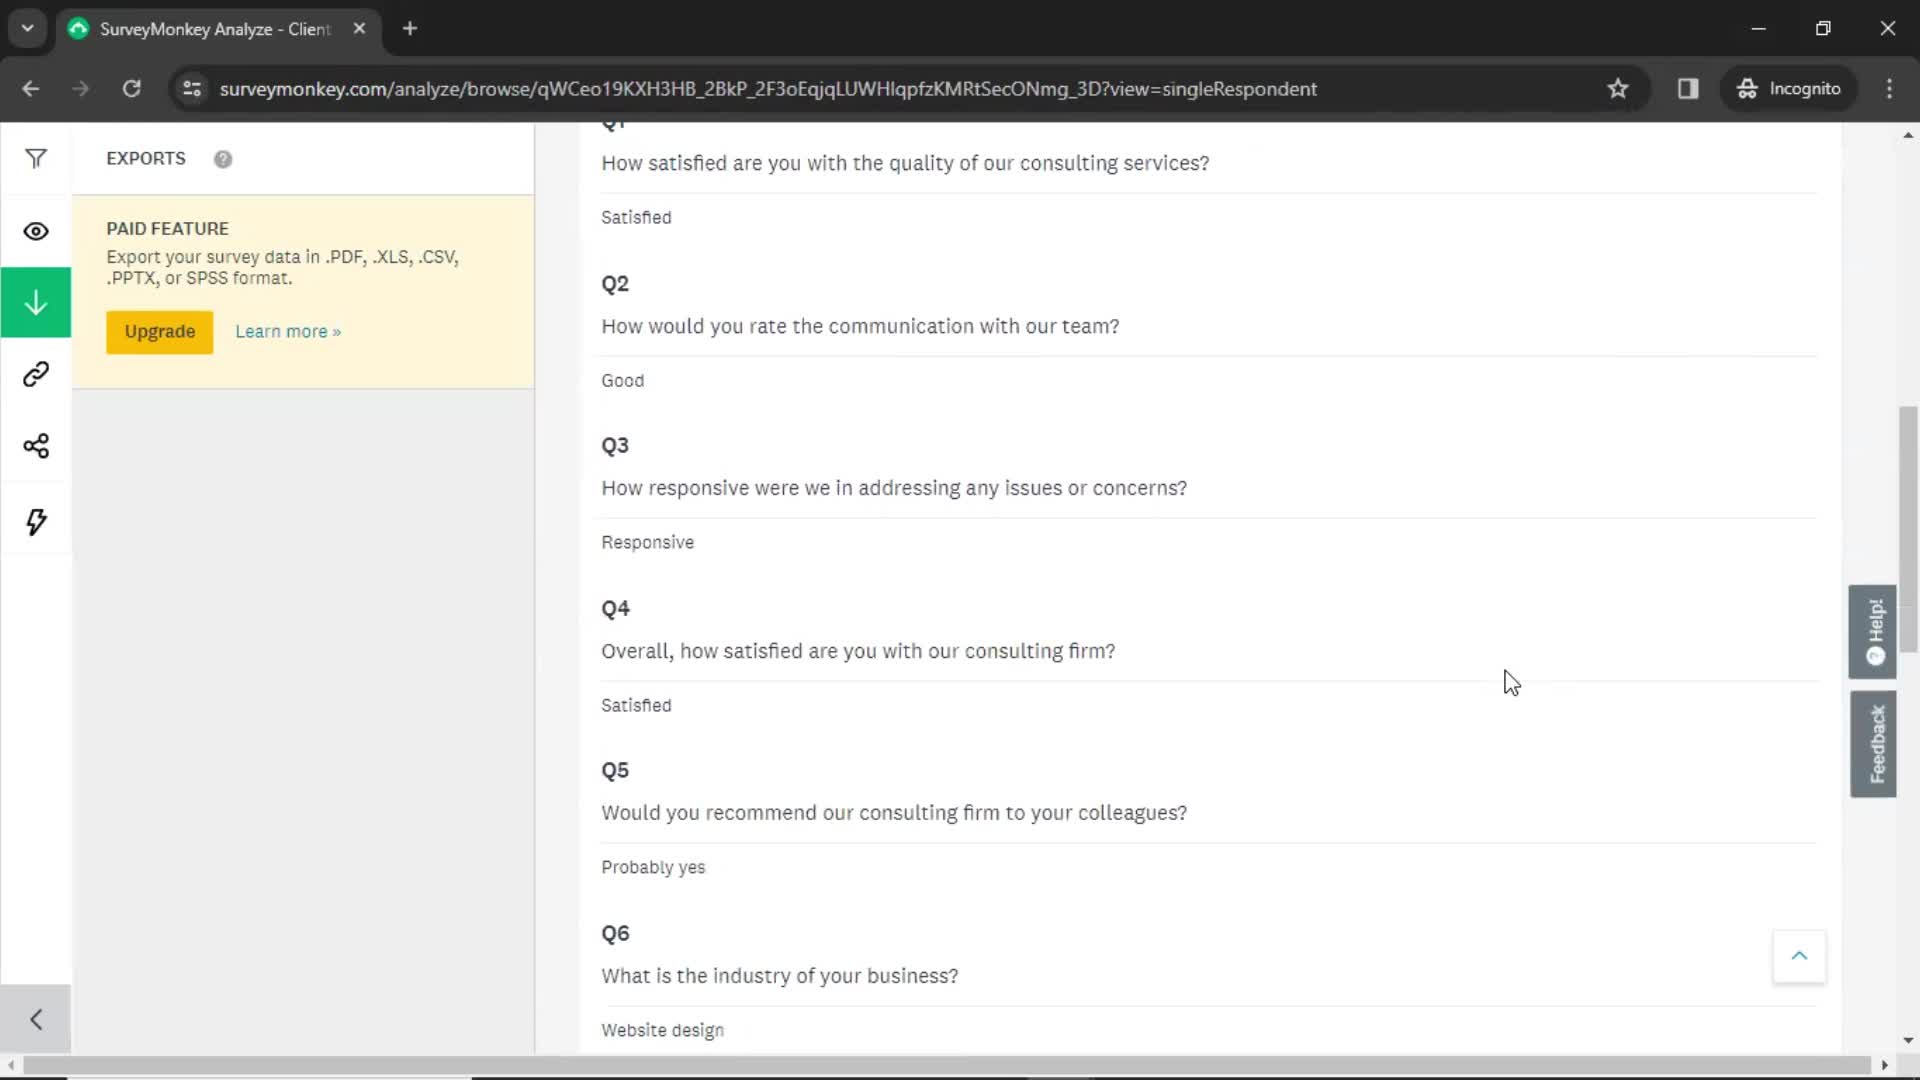1920x1080 pixels.
Task: Reload the page
Action: pos(131,89)
